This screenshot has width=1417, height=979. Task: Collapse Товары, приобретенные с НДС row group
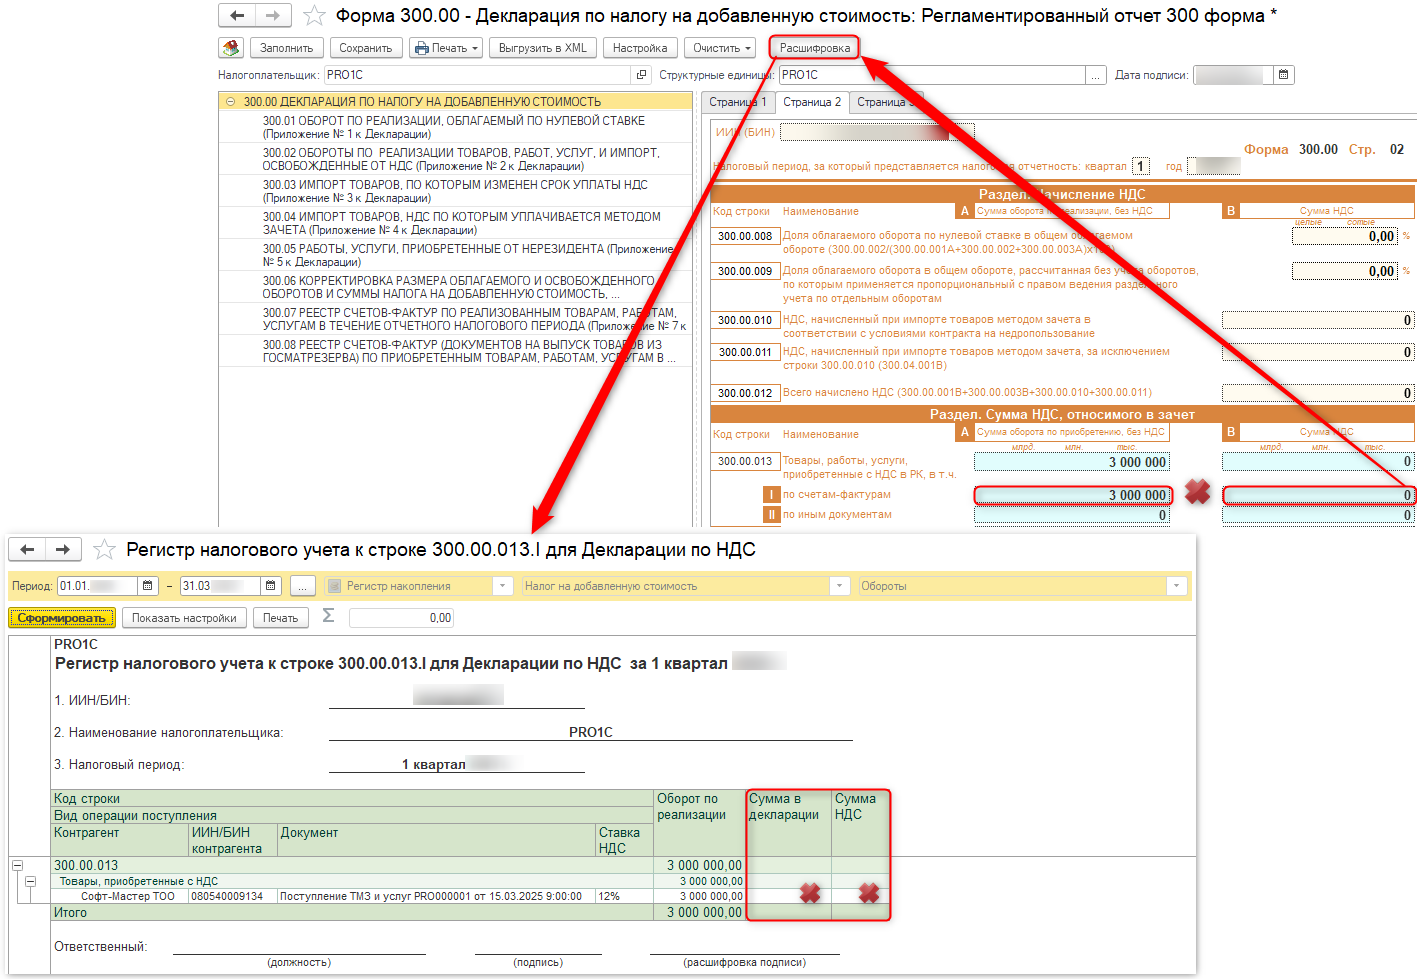point(31,881)
